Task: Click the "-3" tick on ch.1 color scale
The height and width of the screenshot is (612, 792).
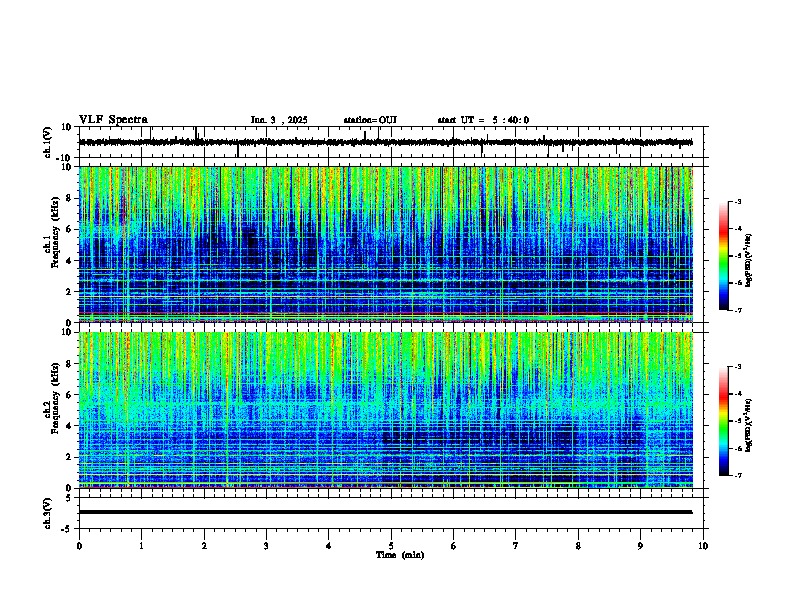Action: click(737, 201)
